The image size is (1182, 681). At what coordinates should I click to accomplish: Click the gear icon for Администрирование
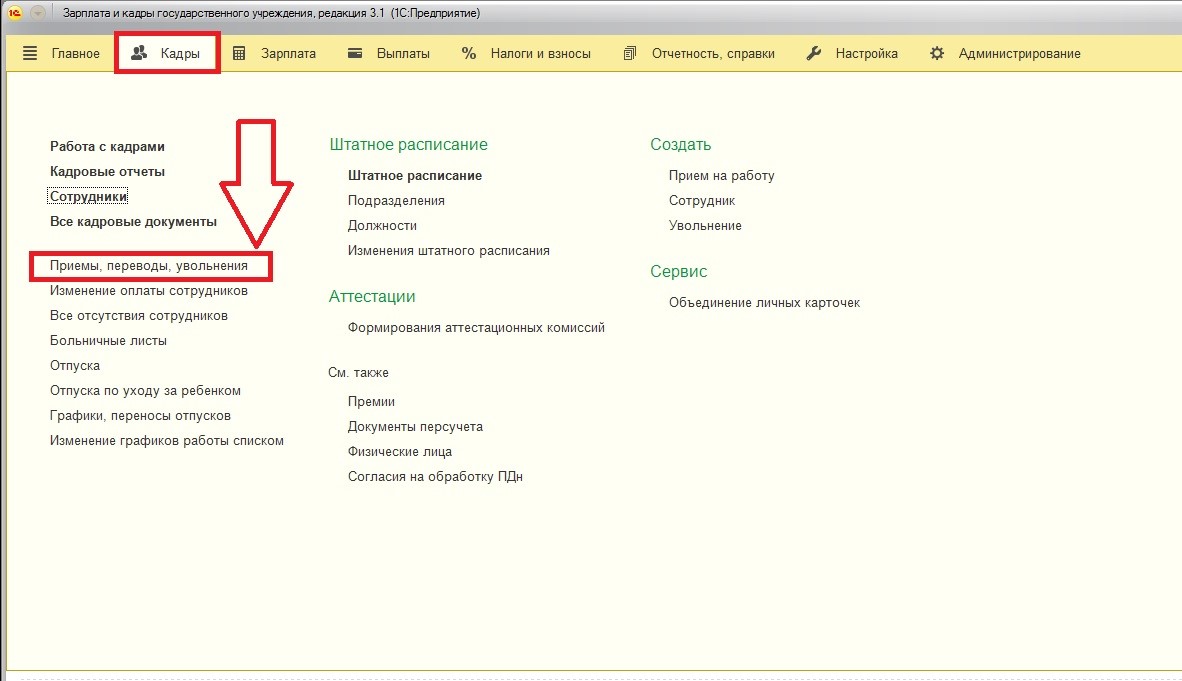coord(937,53)
